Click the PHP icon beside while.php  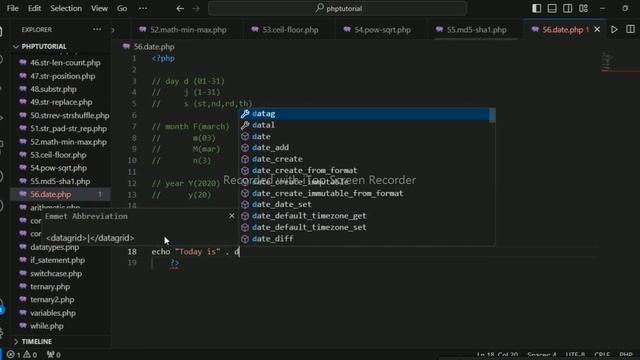coord(23,326)
